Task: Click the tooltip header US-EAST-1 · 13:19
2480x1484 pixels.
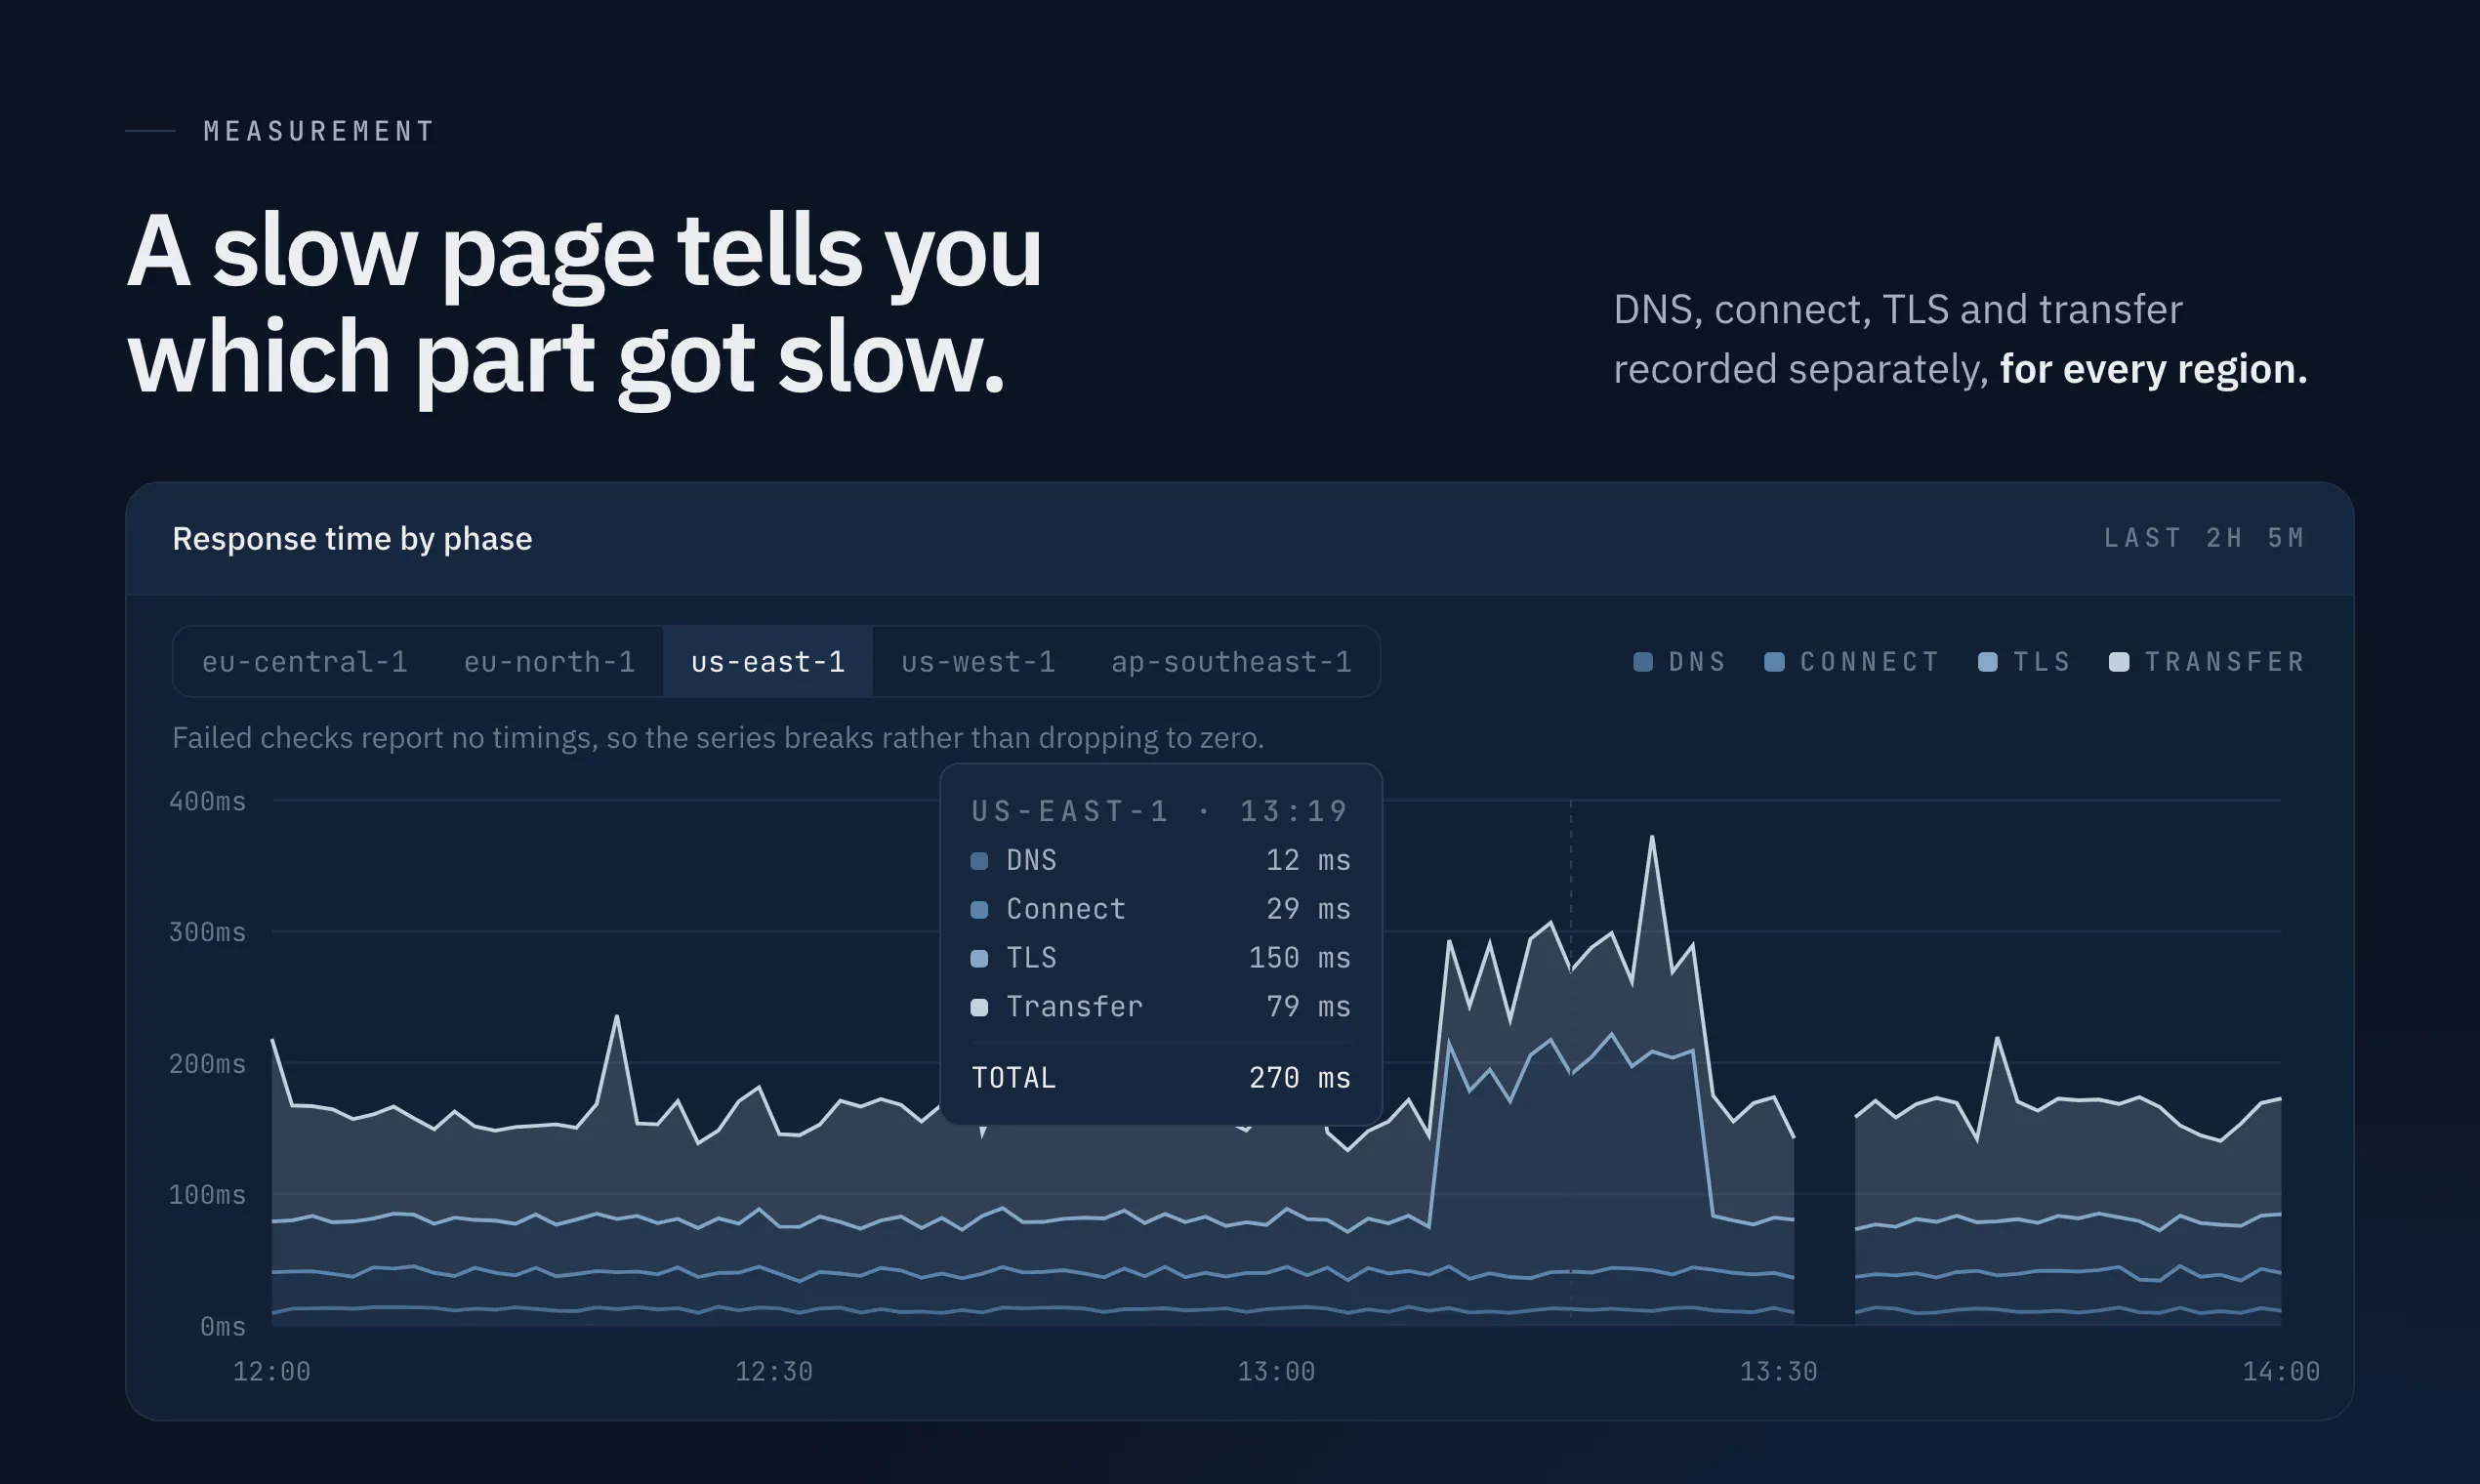Action: 1160,811
